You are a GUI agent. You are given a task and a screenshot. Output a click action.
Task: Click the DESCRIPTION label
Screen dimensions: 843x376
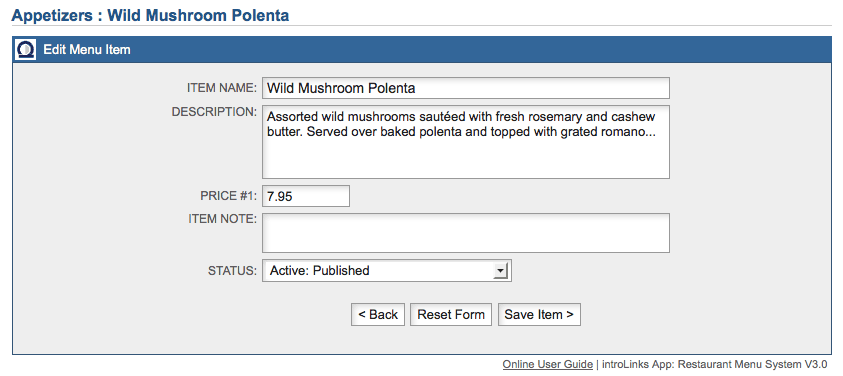tap(215, 112)
